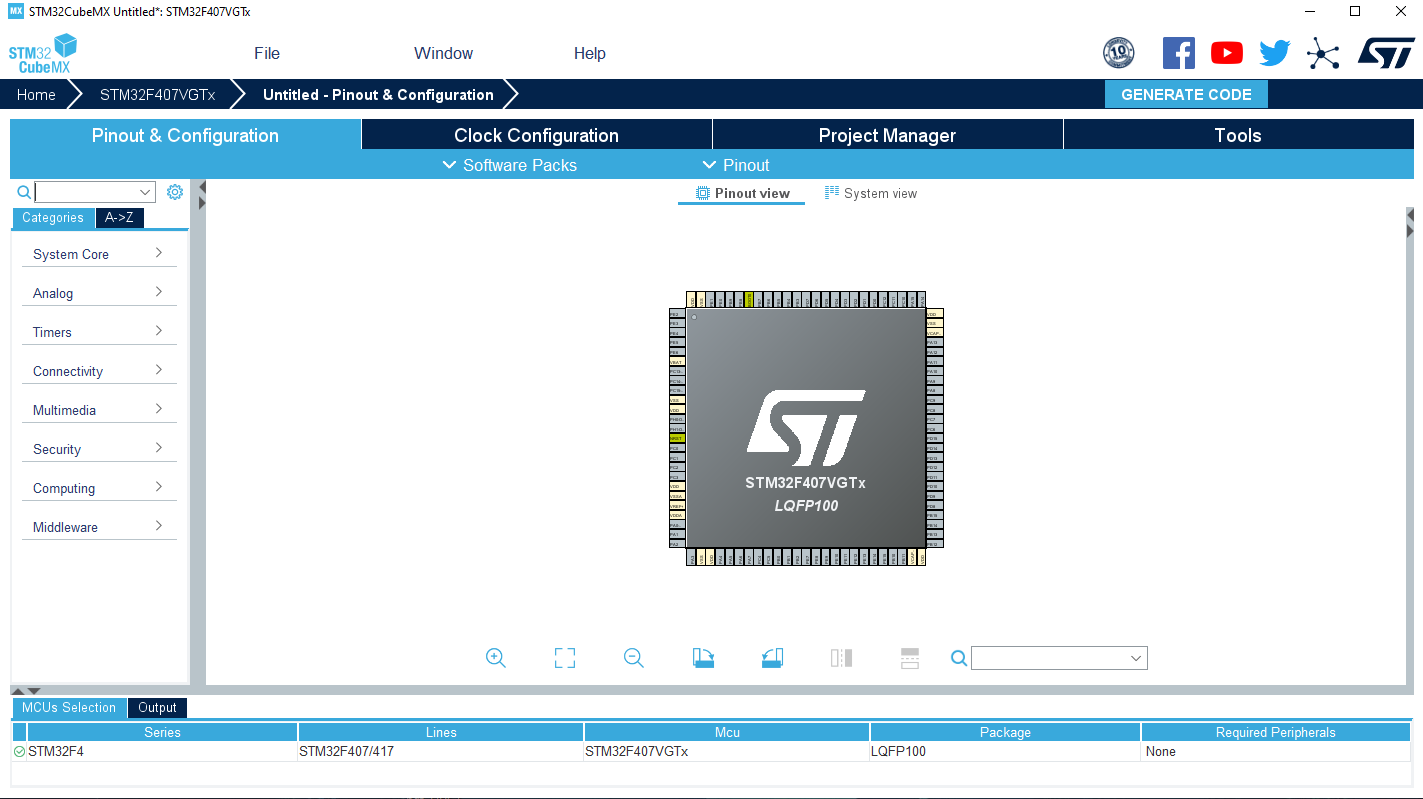
Task: Expand the System Core category
Action: pyautogui.click(x=98, y=254)
